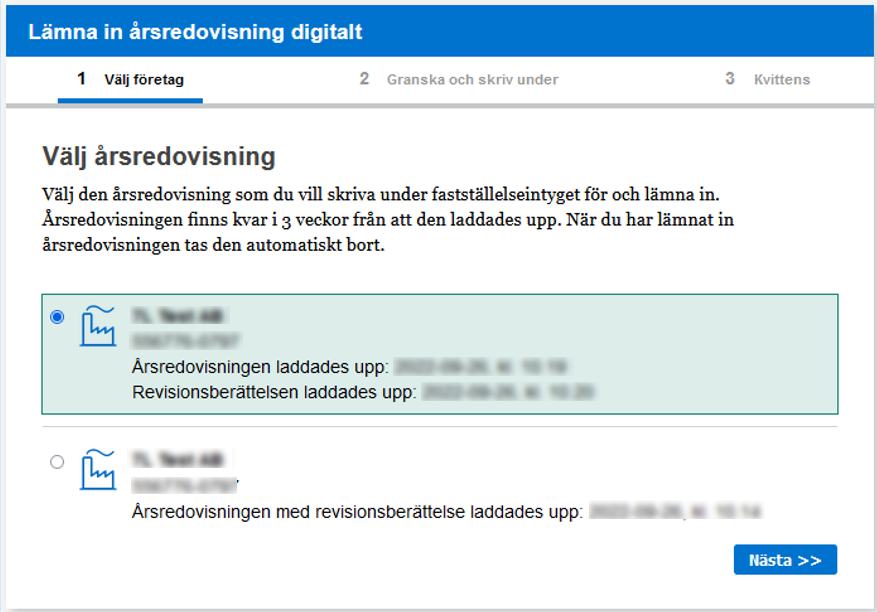Click the step number 2 indicator
Screen dimensions: 877x612
(x=365, y=79)
